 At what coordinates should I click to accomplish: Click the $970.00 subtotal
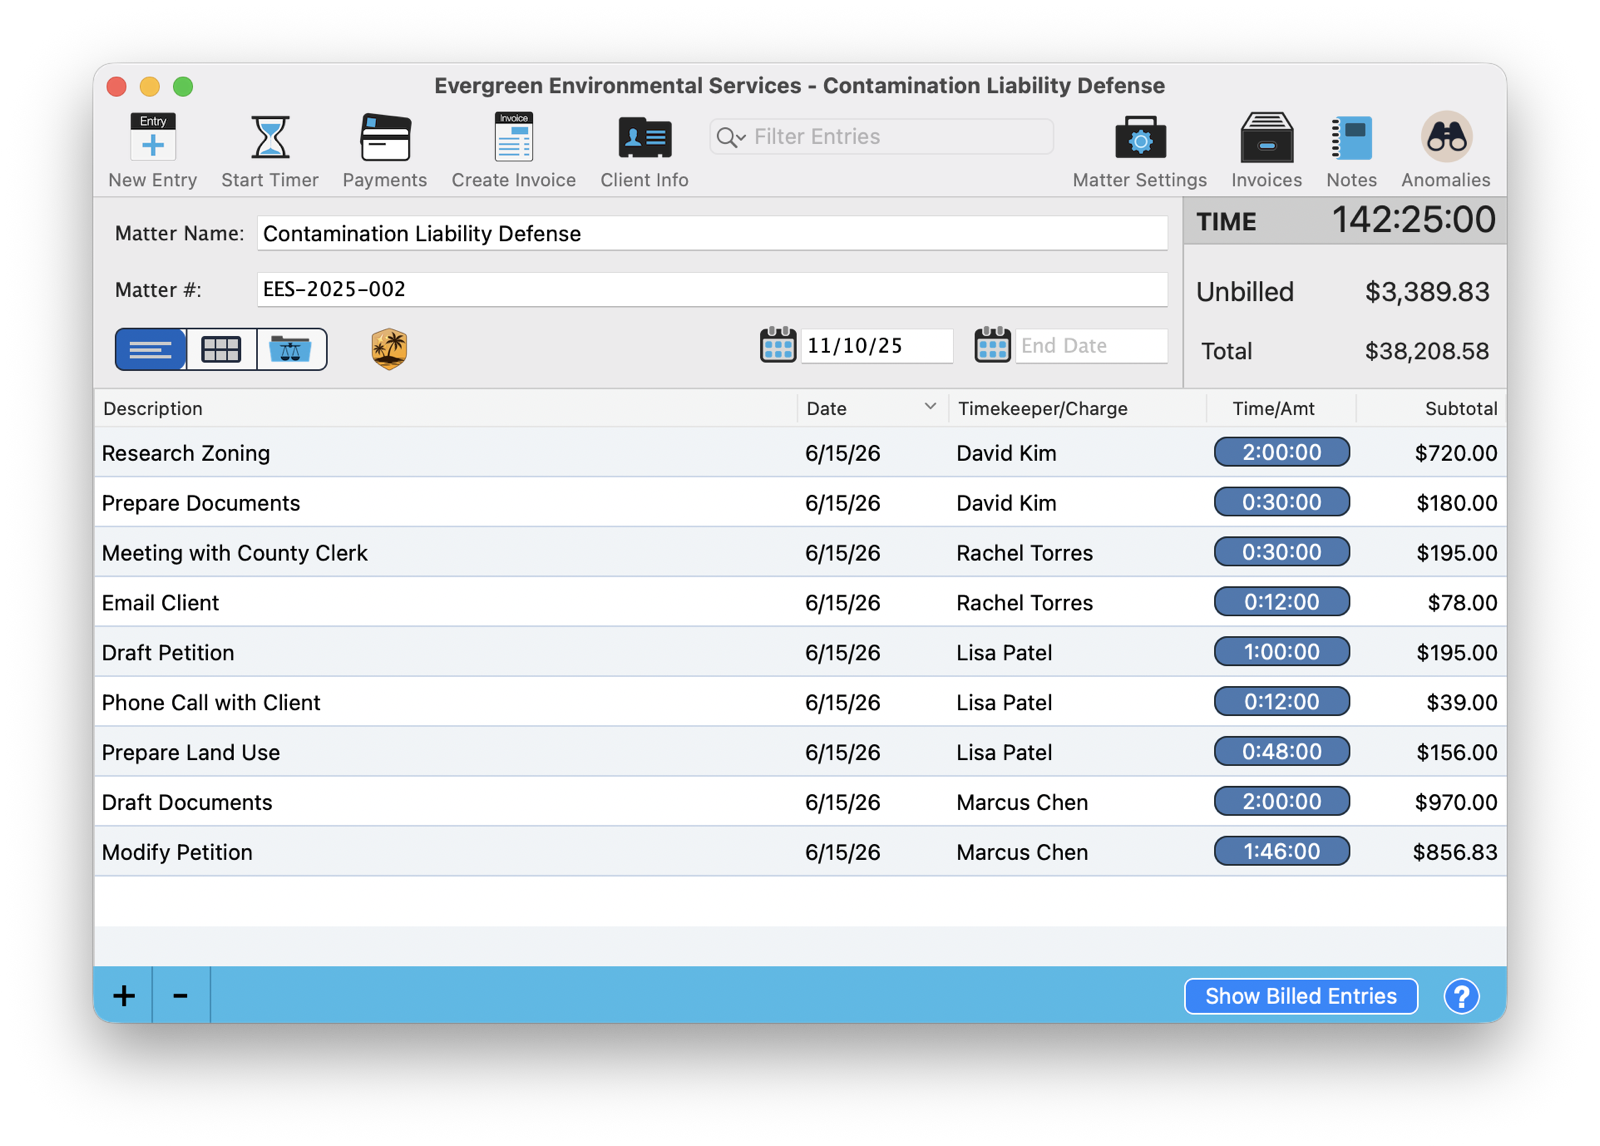[x=1456, y=802]
